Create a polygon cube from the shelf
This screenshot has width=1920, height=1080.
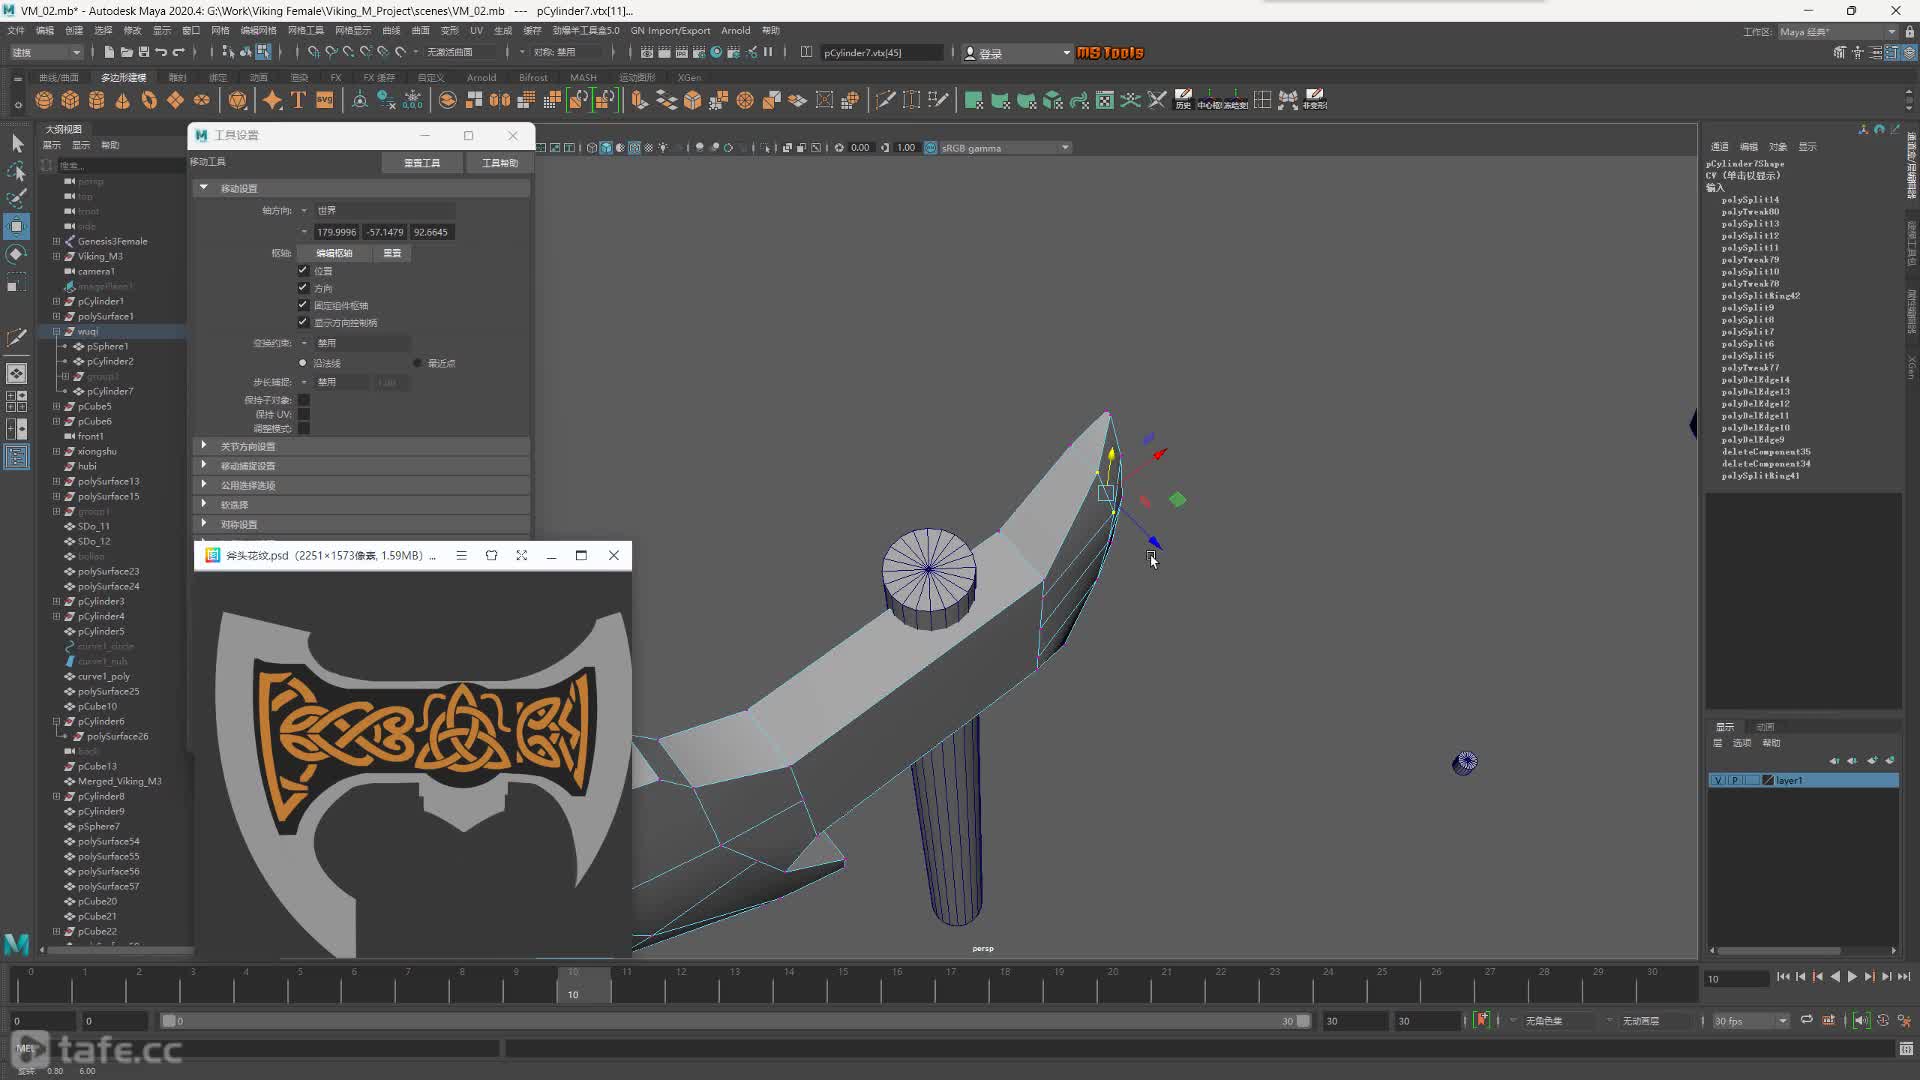point(70,100)
